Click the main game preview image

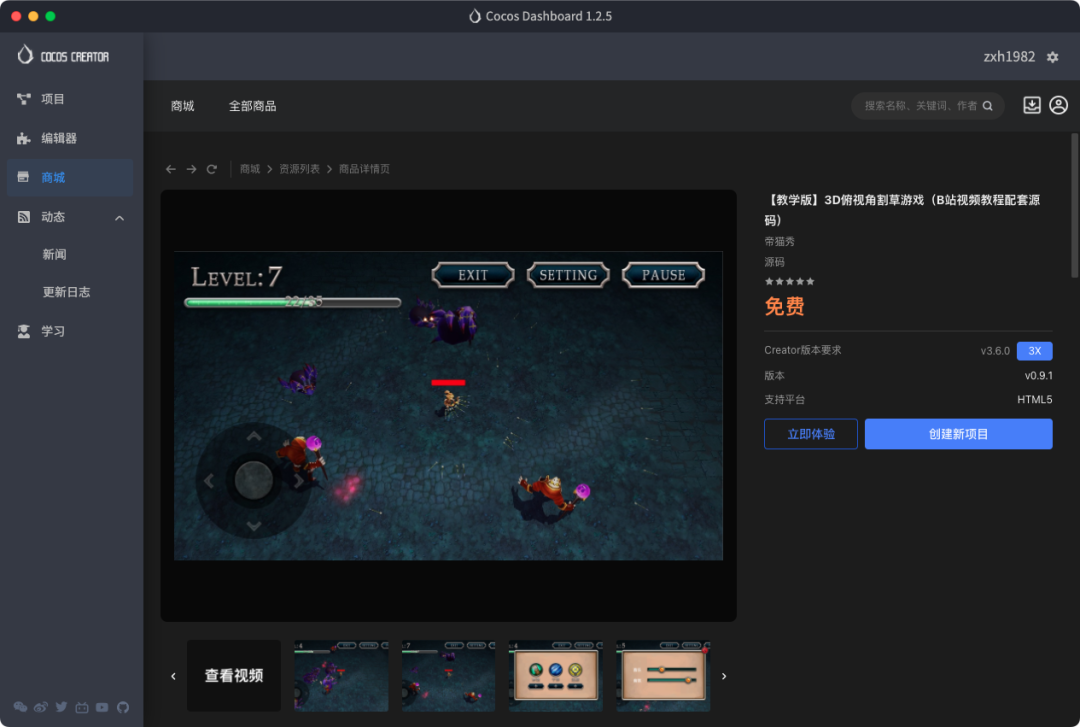(448, 406)
